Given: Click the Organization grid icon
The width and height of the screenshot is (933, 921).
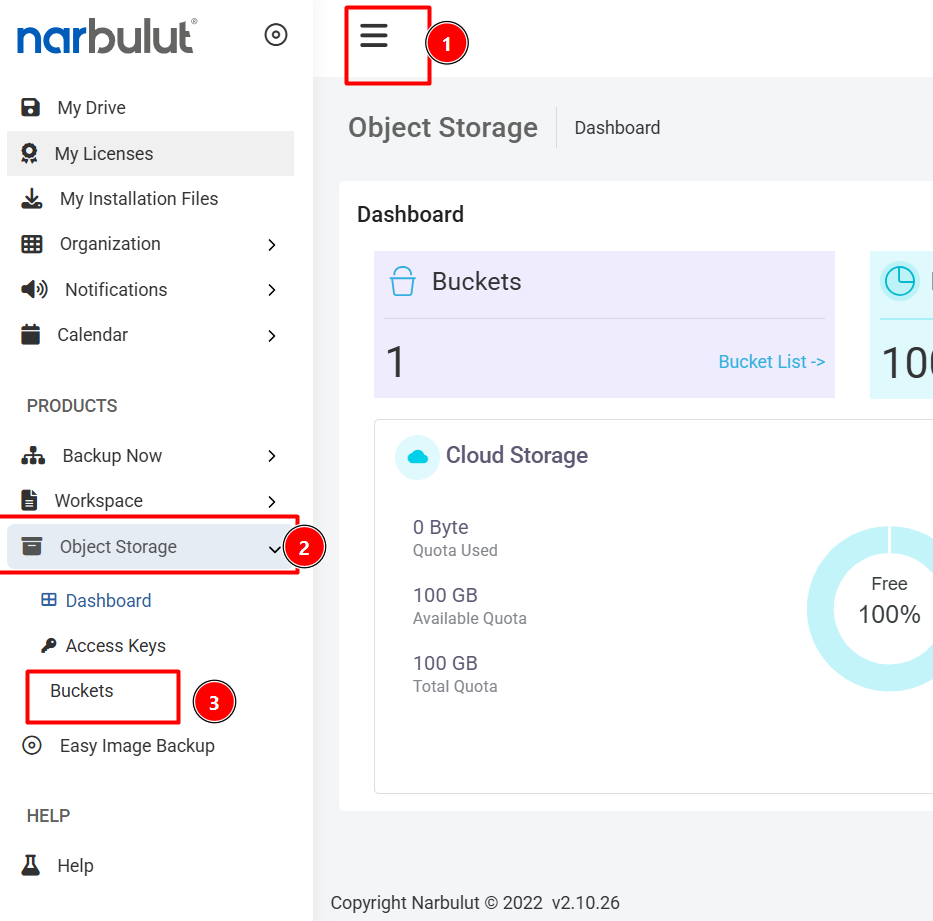Looking at the screenshot, I should click(32, 244).
